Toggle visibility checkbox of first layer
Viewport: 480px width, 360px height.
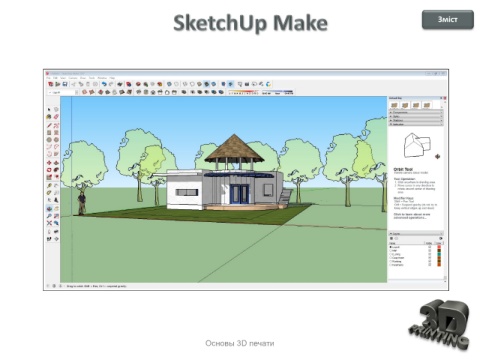click(x=430, y=247)
